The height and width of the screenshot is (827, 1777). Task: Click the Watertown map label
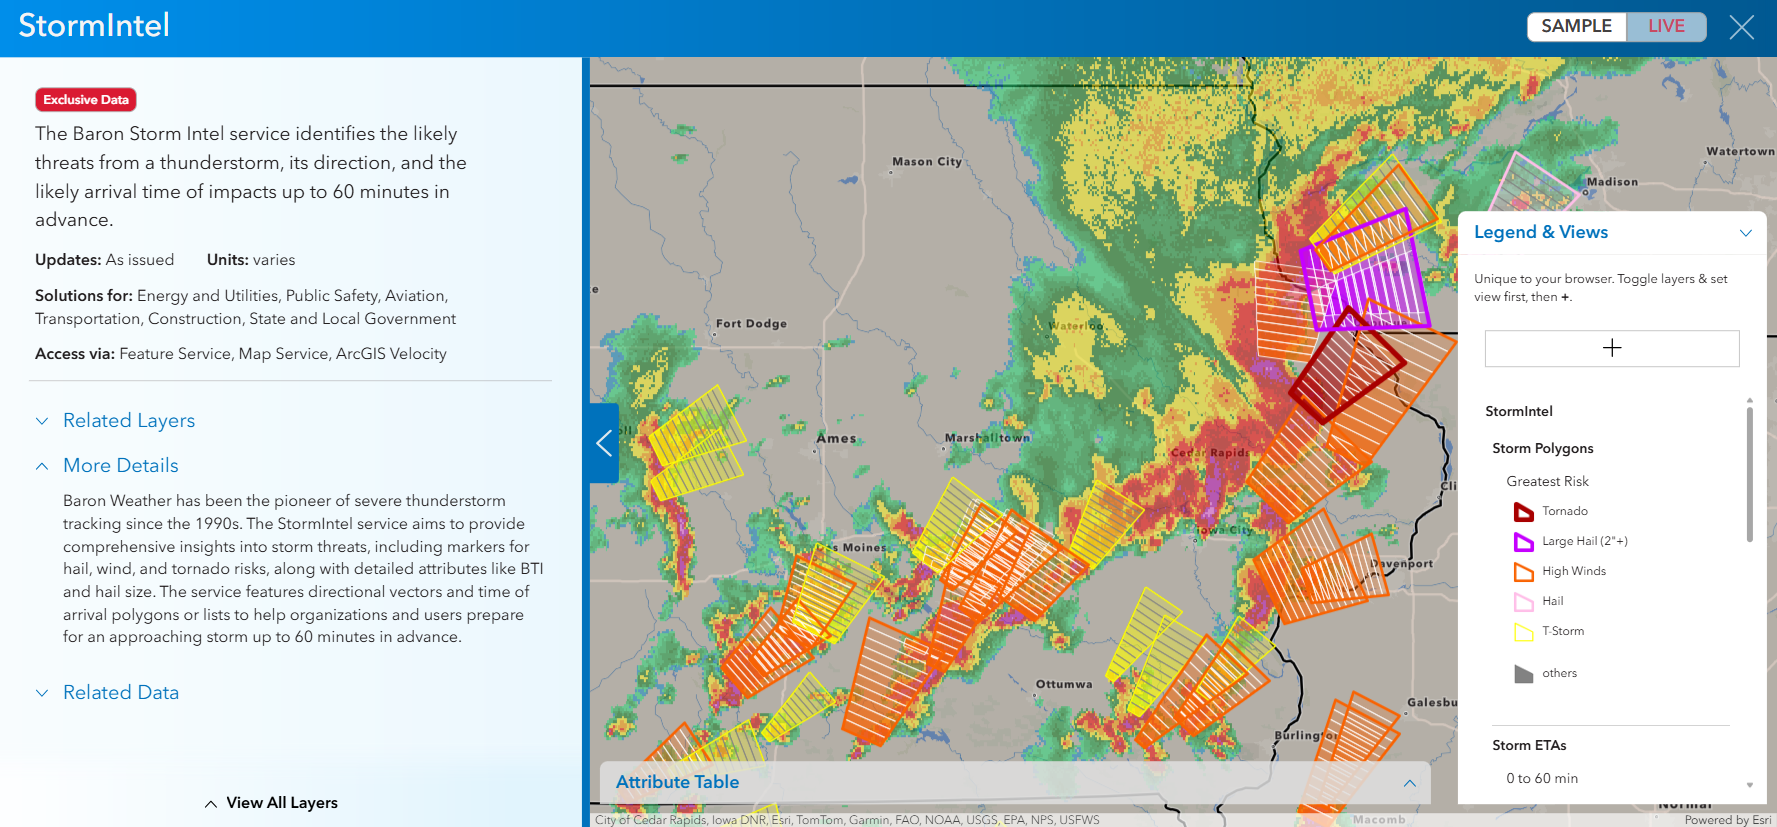(1740, 152)
